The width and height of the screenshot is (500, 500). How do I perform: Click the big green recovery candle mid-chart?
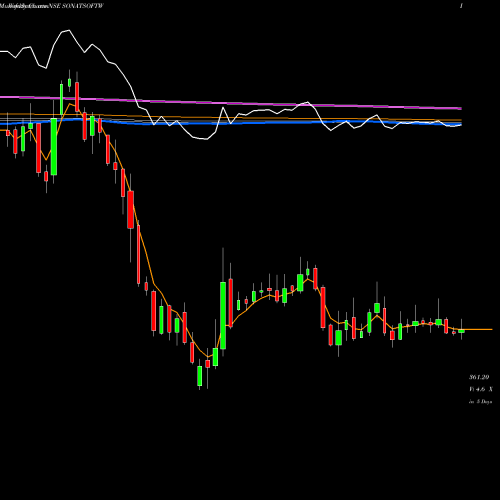[x=223, y=315]
